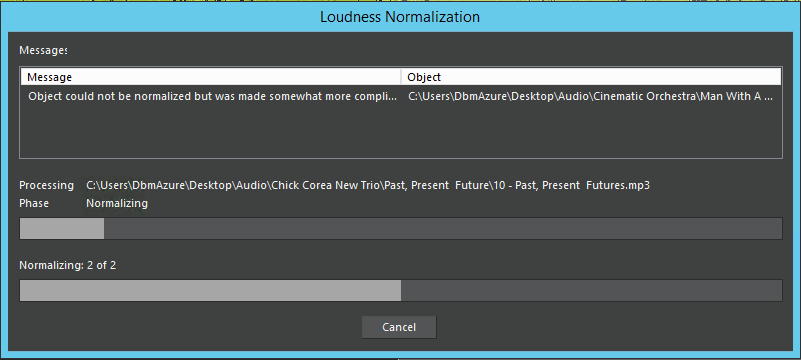Click the 'Normalizing' phase value text

pyautogui.click(x=117, y=203)
